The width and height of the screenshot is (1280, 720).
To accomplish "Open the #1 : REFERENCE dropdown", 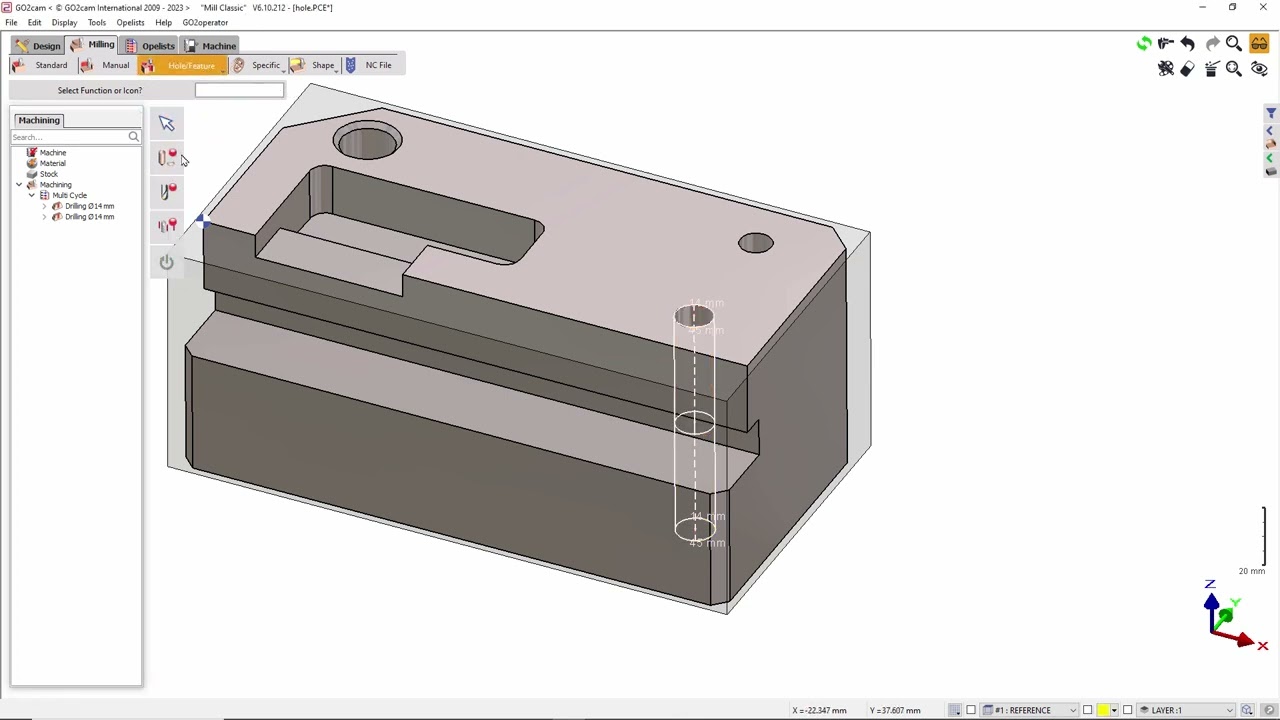I will 1030,710.
